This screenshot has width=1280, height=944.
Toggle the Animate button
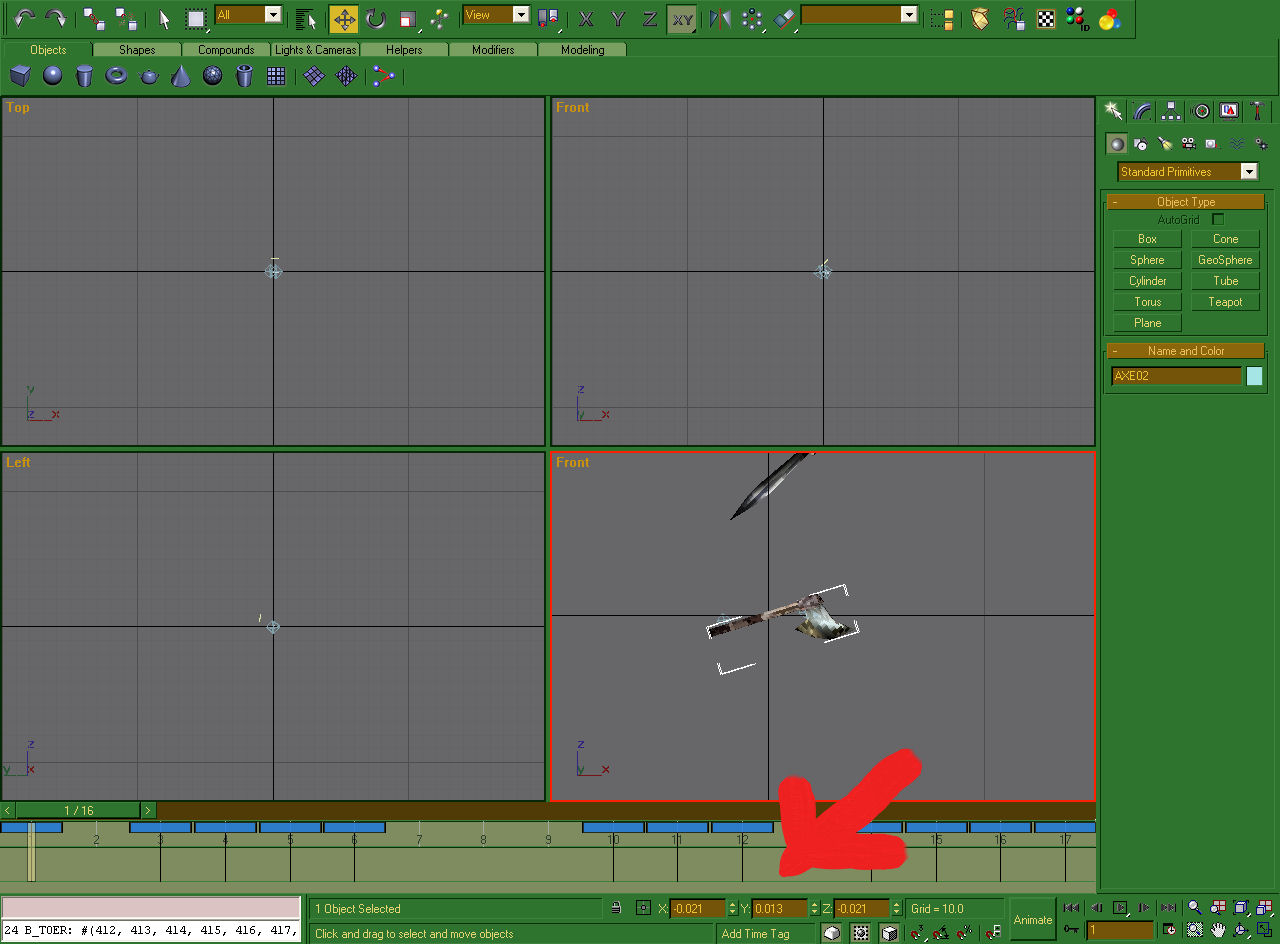[x=1033, y=920]
